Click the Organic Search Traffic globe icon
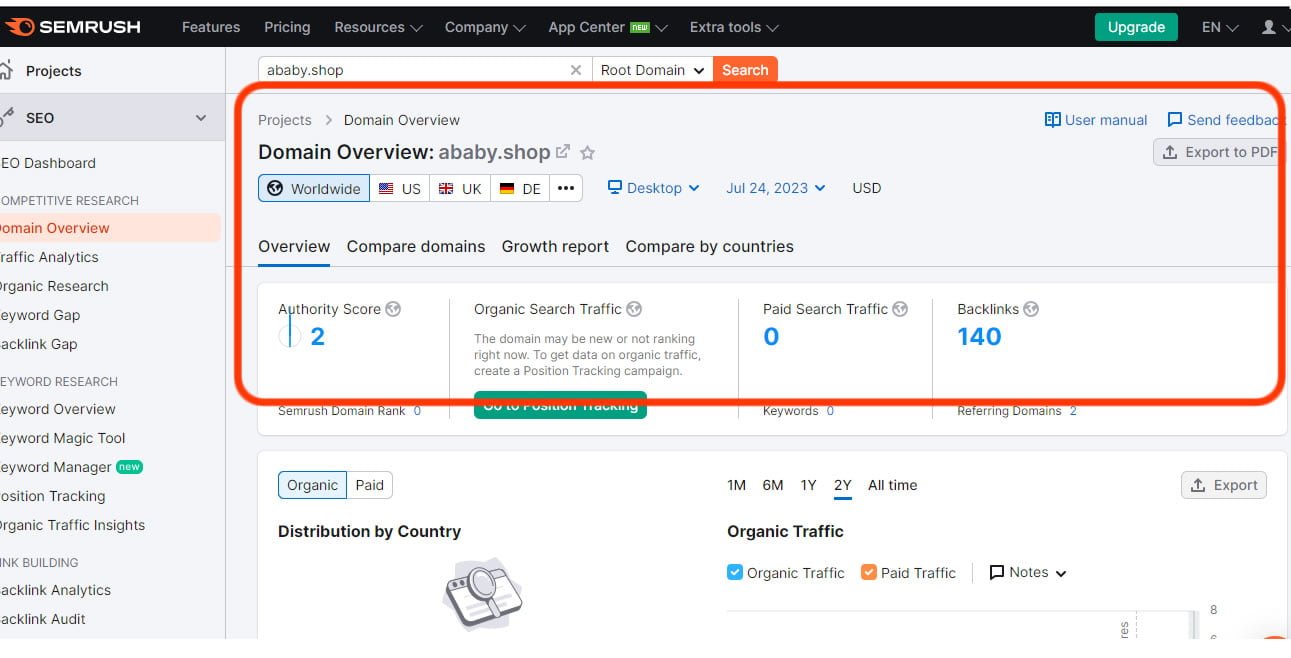Viewport: 1291px width, 658px height. point(634,309)
